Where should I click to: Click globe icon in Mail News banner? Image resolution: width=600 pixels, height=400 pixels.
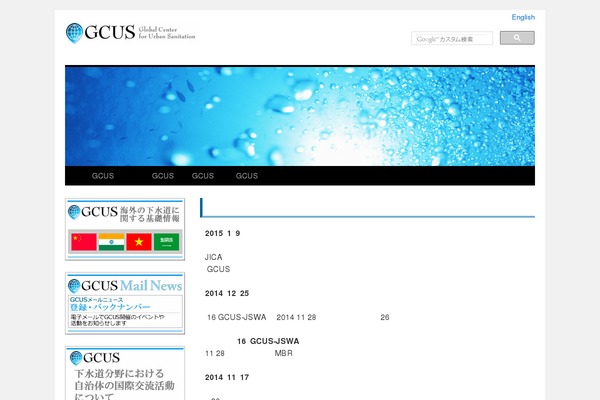[x=74, y=286]
